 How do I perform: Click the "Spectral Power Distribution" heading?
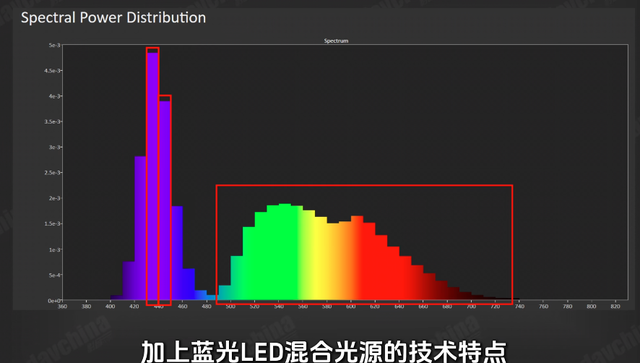click(x=113, y=18)
